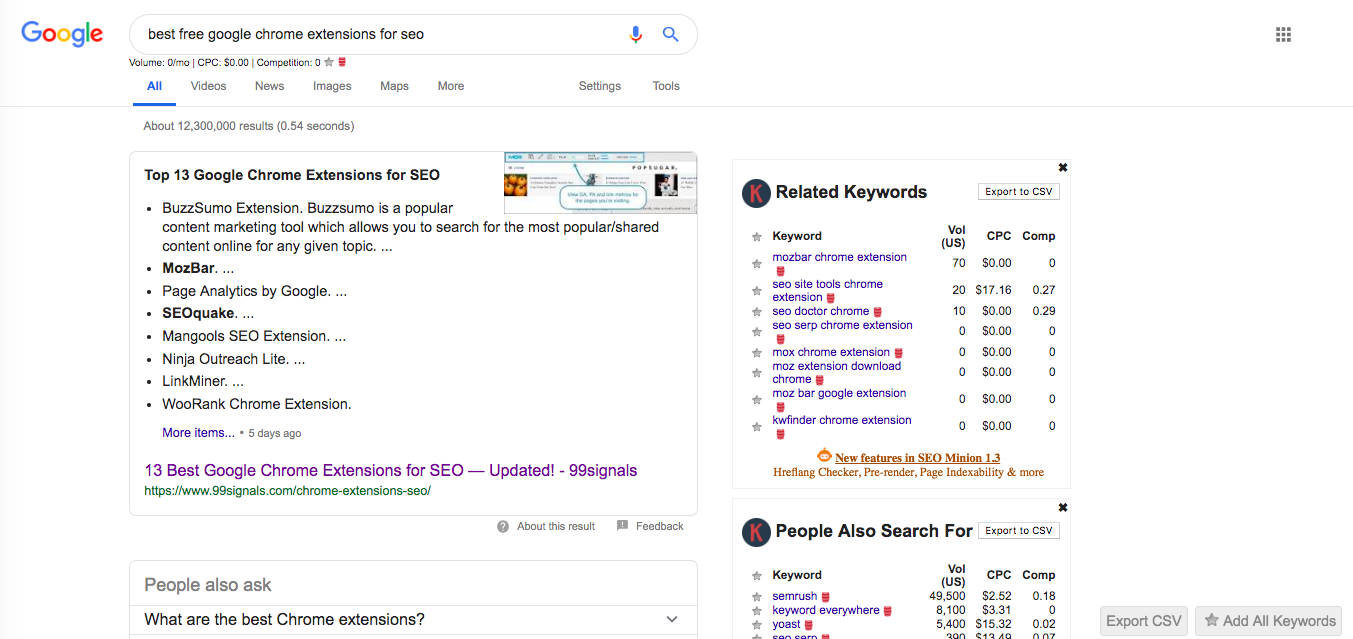Click the Google logo
Screen dimensions: 1353x639
tap(62, 33)
